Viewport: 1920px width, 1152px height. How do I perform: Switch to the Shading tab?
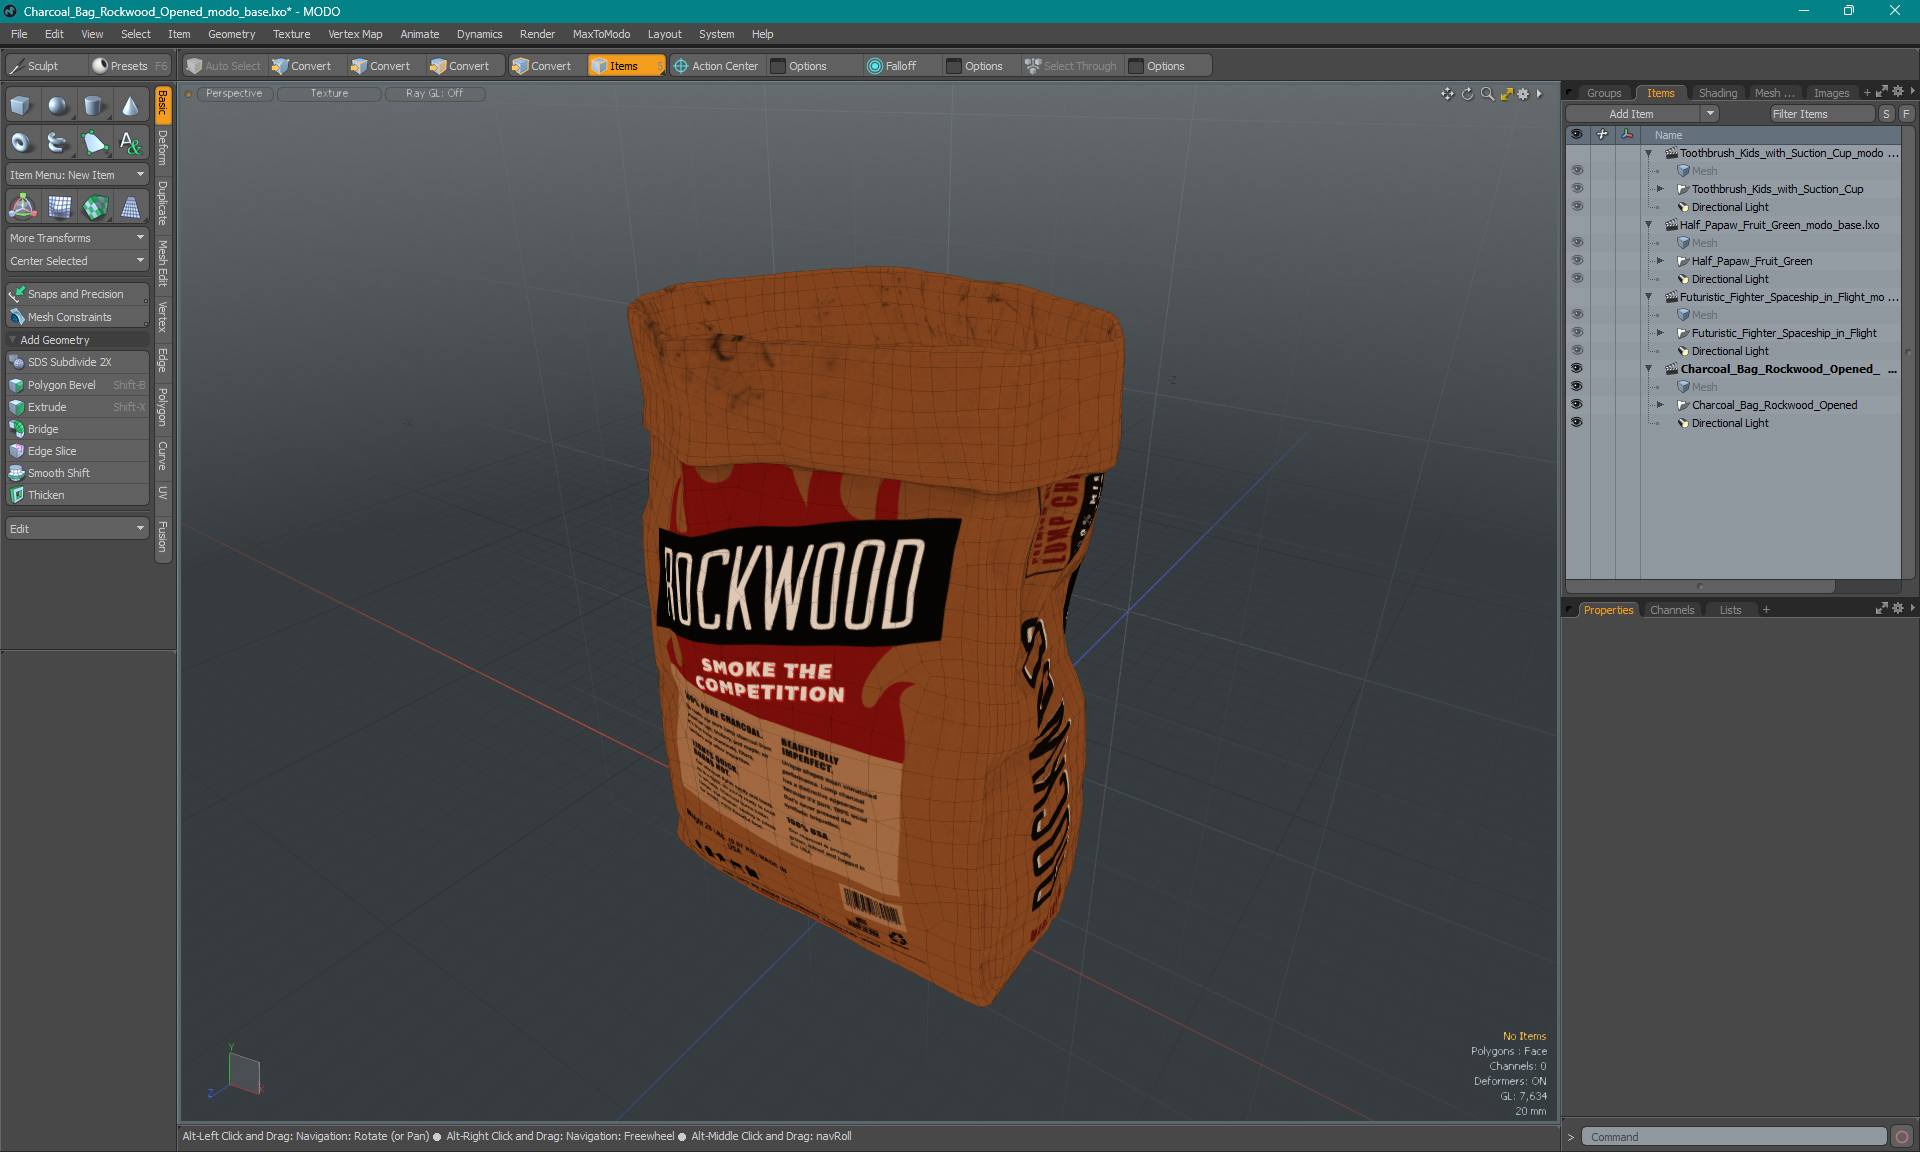tap(1717, 93)
